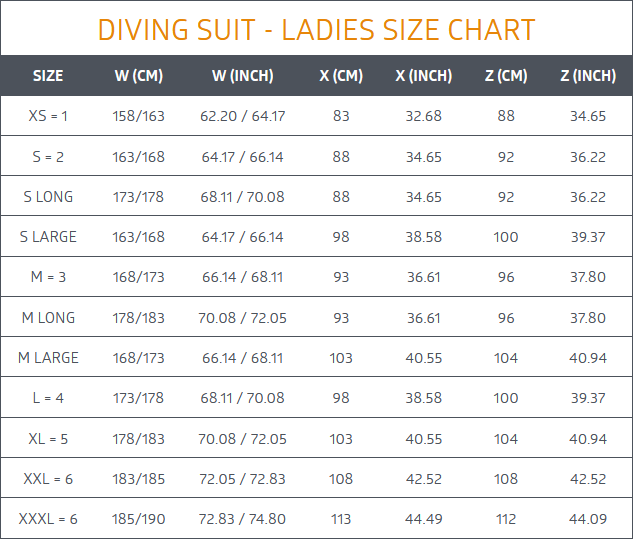Click the XS = 1 size cell
633x539 pixels.
[48, 116]
